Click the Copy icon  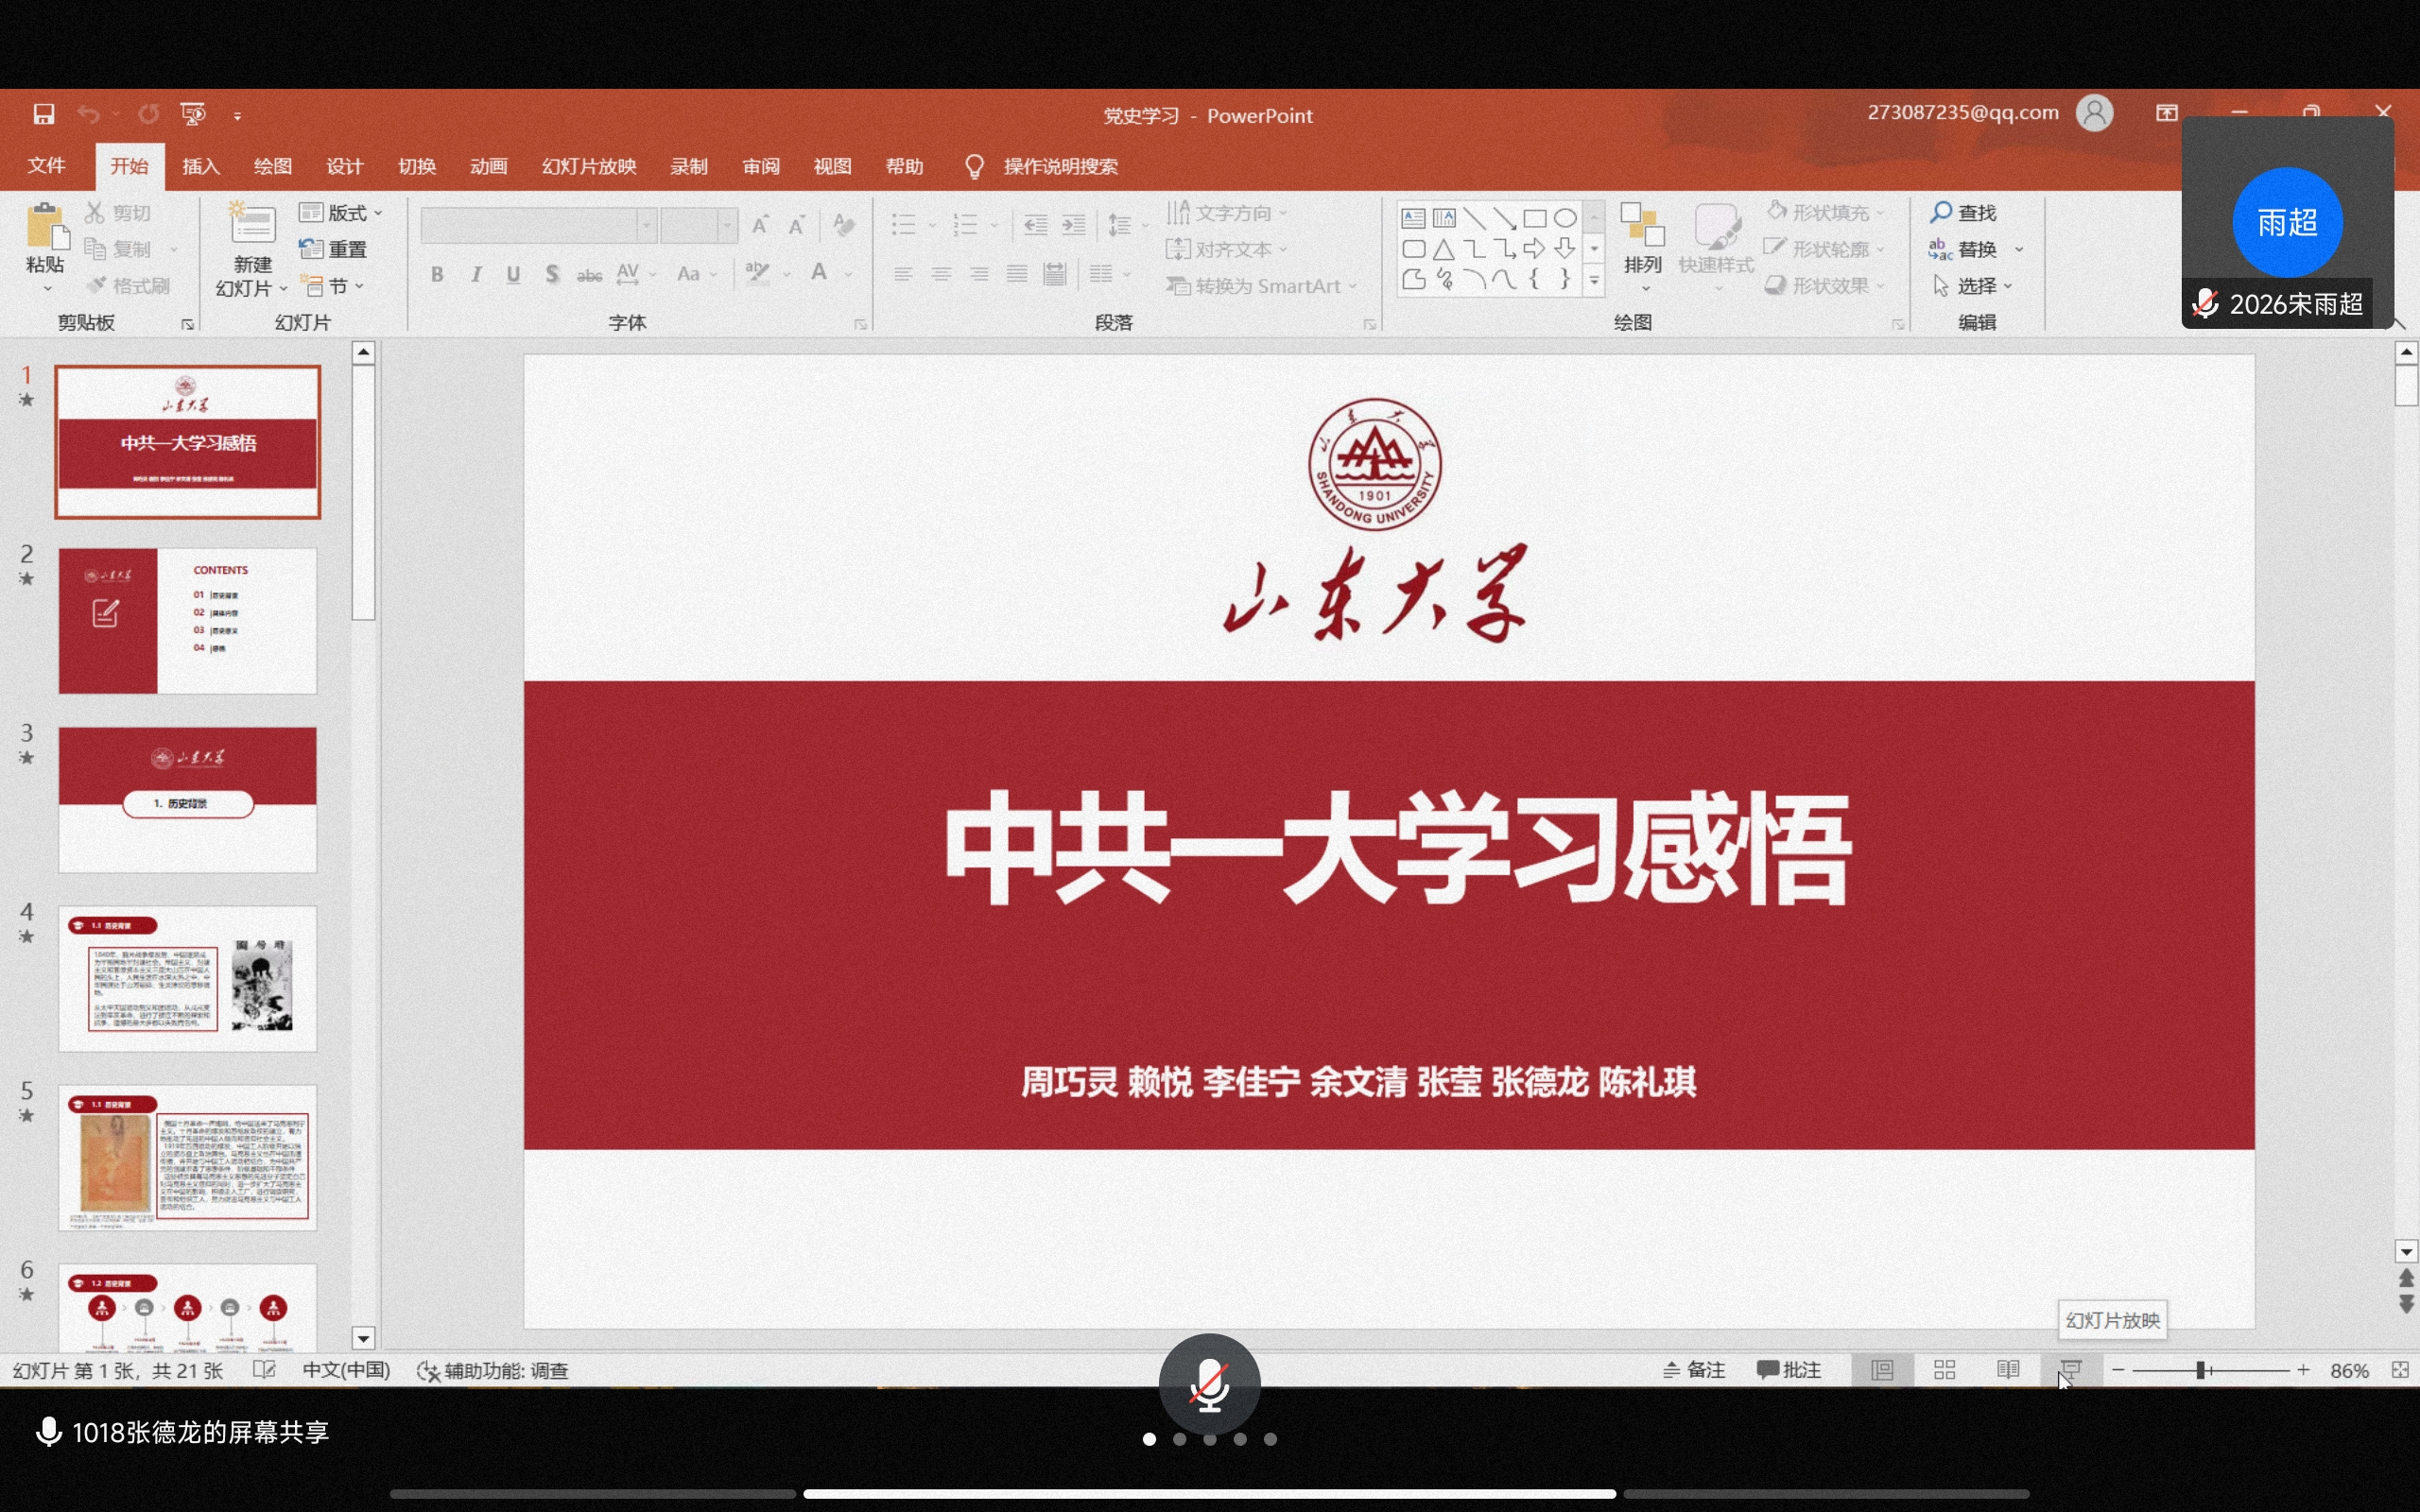tap(95, 249)
